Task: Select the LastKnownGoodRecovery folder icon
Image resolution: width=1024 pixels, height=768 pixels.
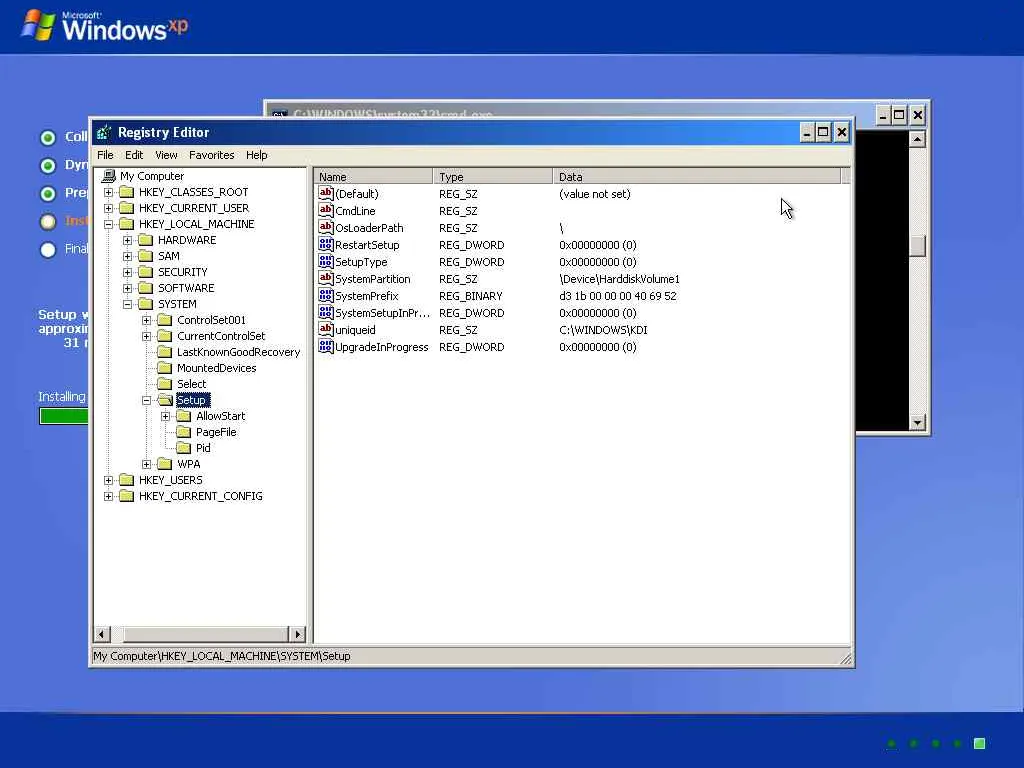Action: (x=165, y=352)
